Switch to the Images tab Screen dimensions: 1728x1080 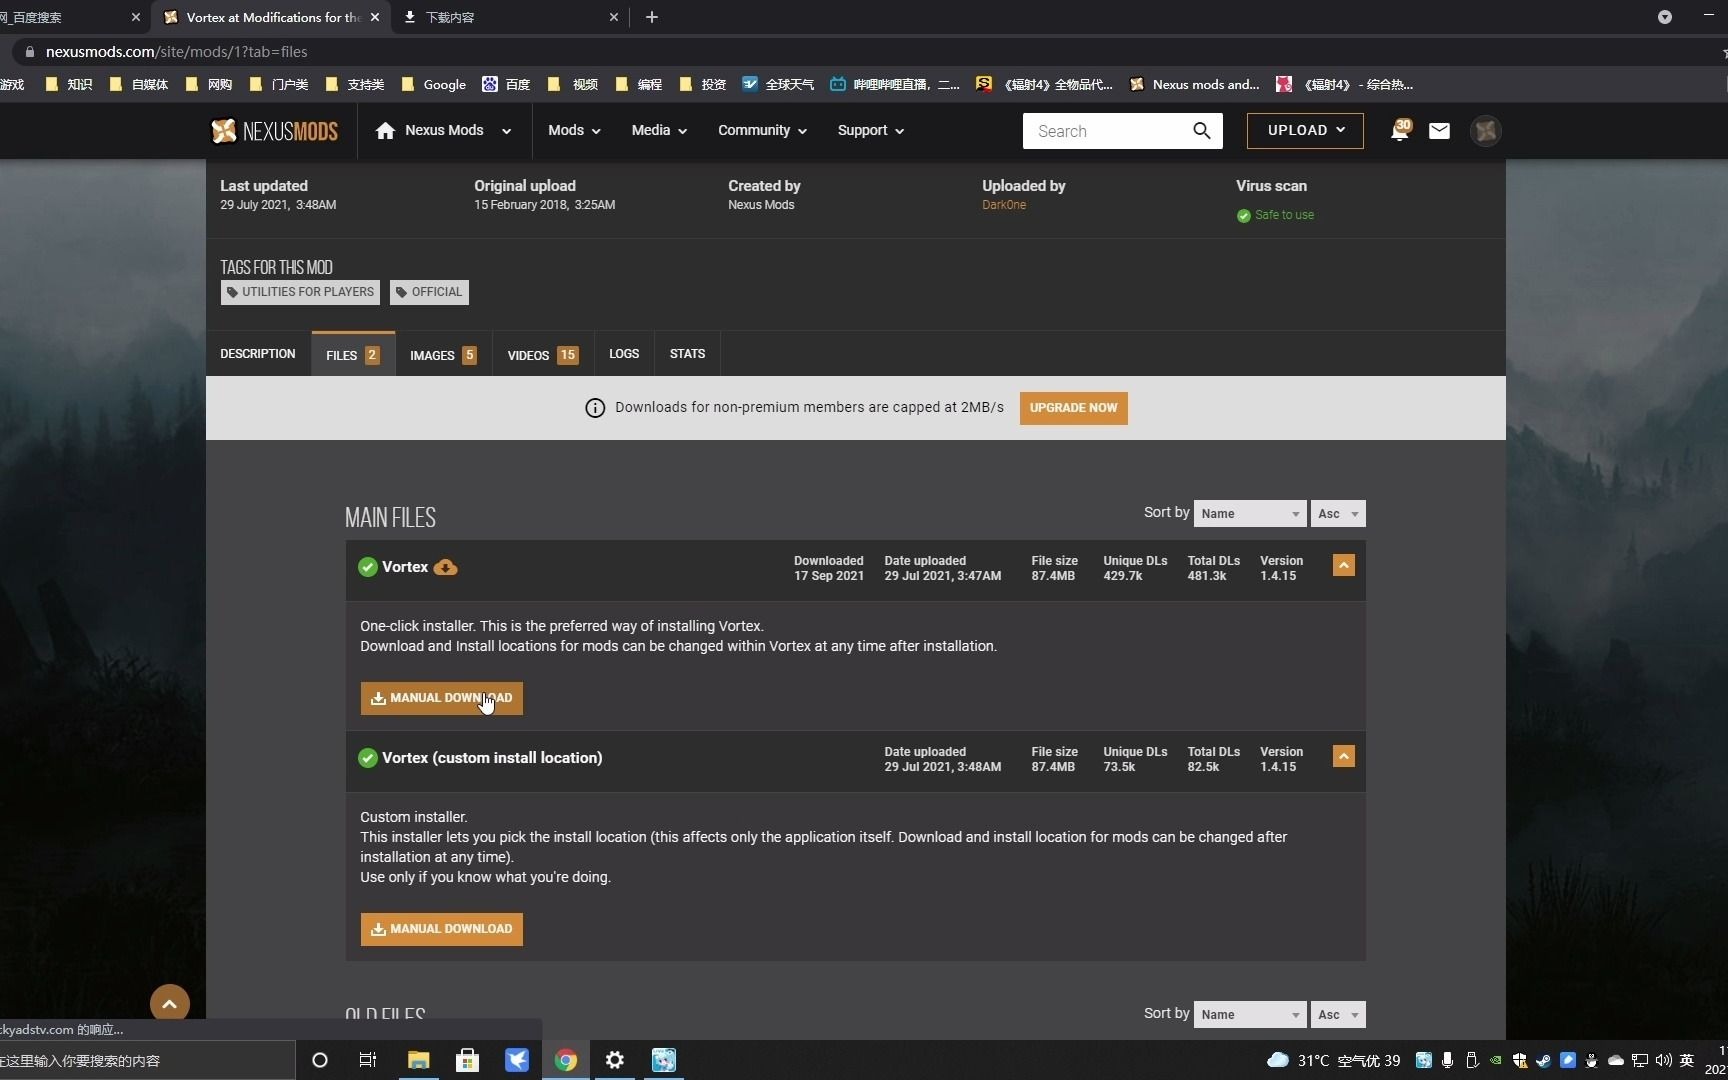point(443,355)
